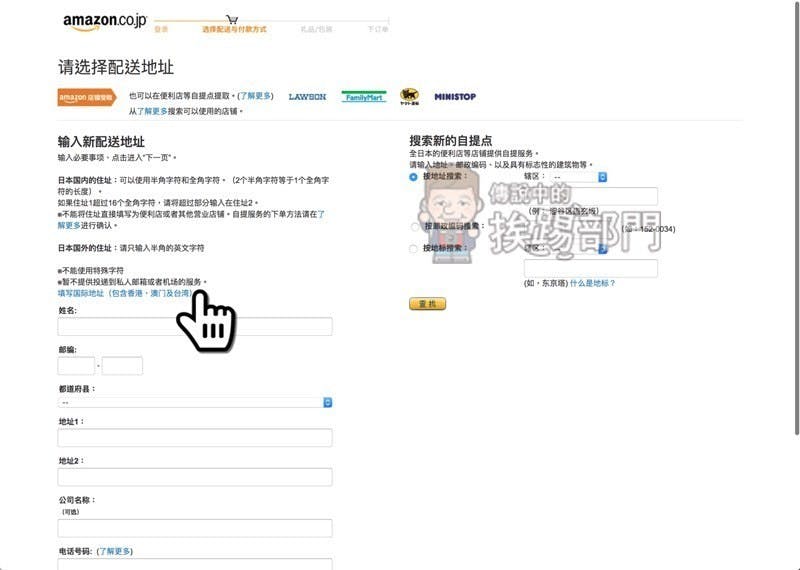800x570 pixels.
Task: Click the amazon.co.jp logo
Action: point(105,22)
